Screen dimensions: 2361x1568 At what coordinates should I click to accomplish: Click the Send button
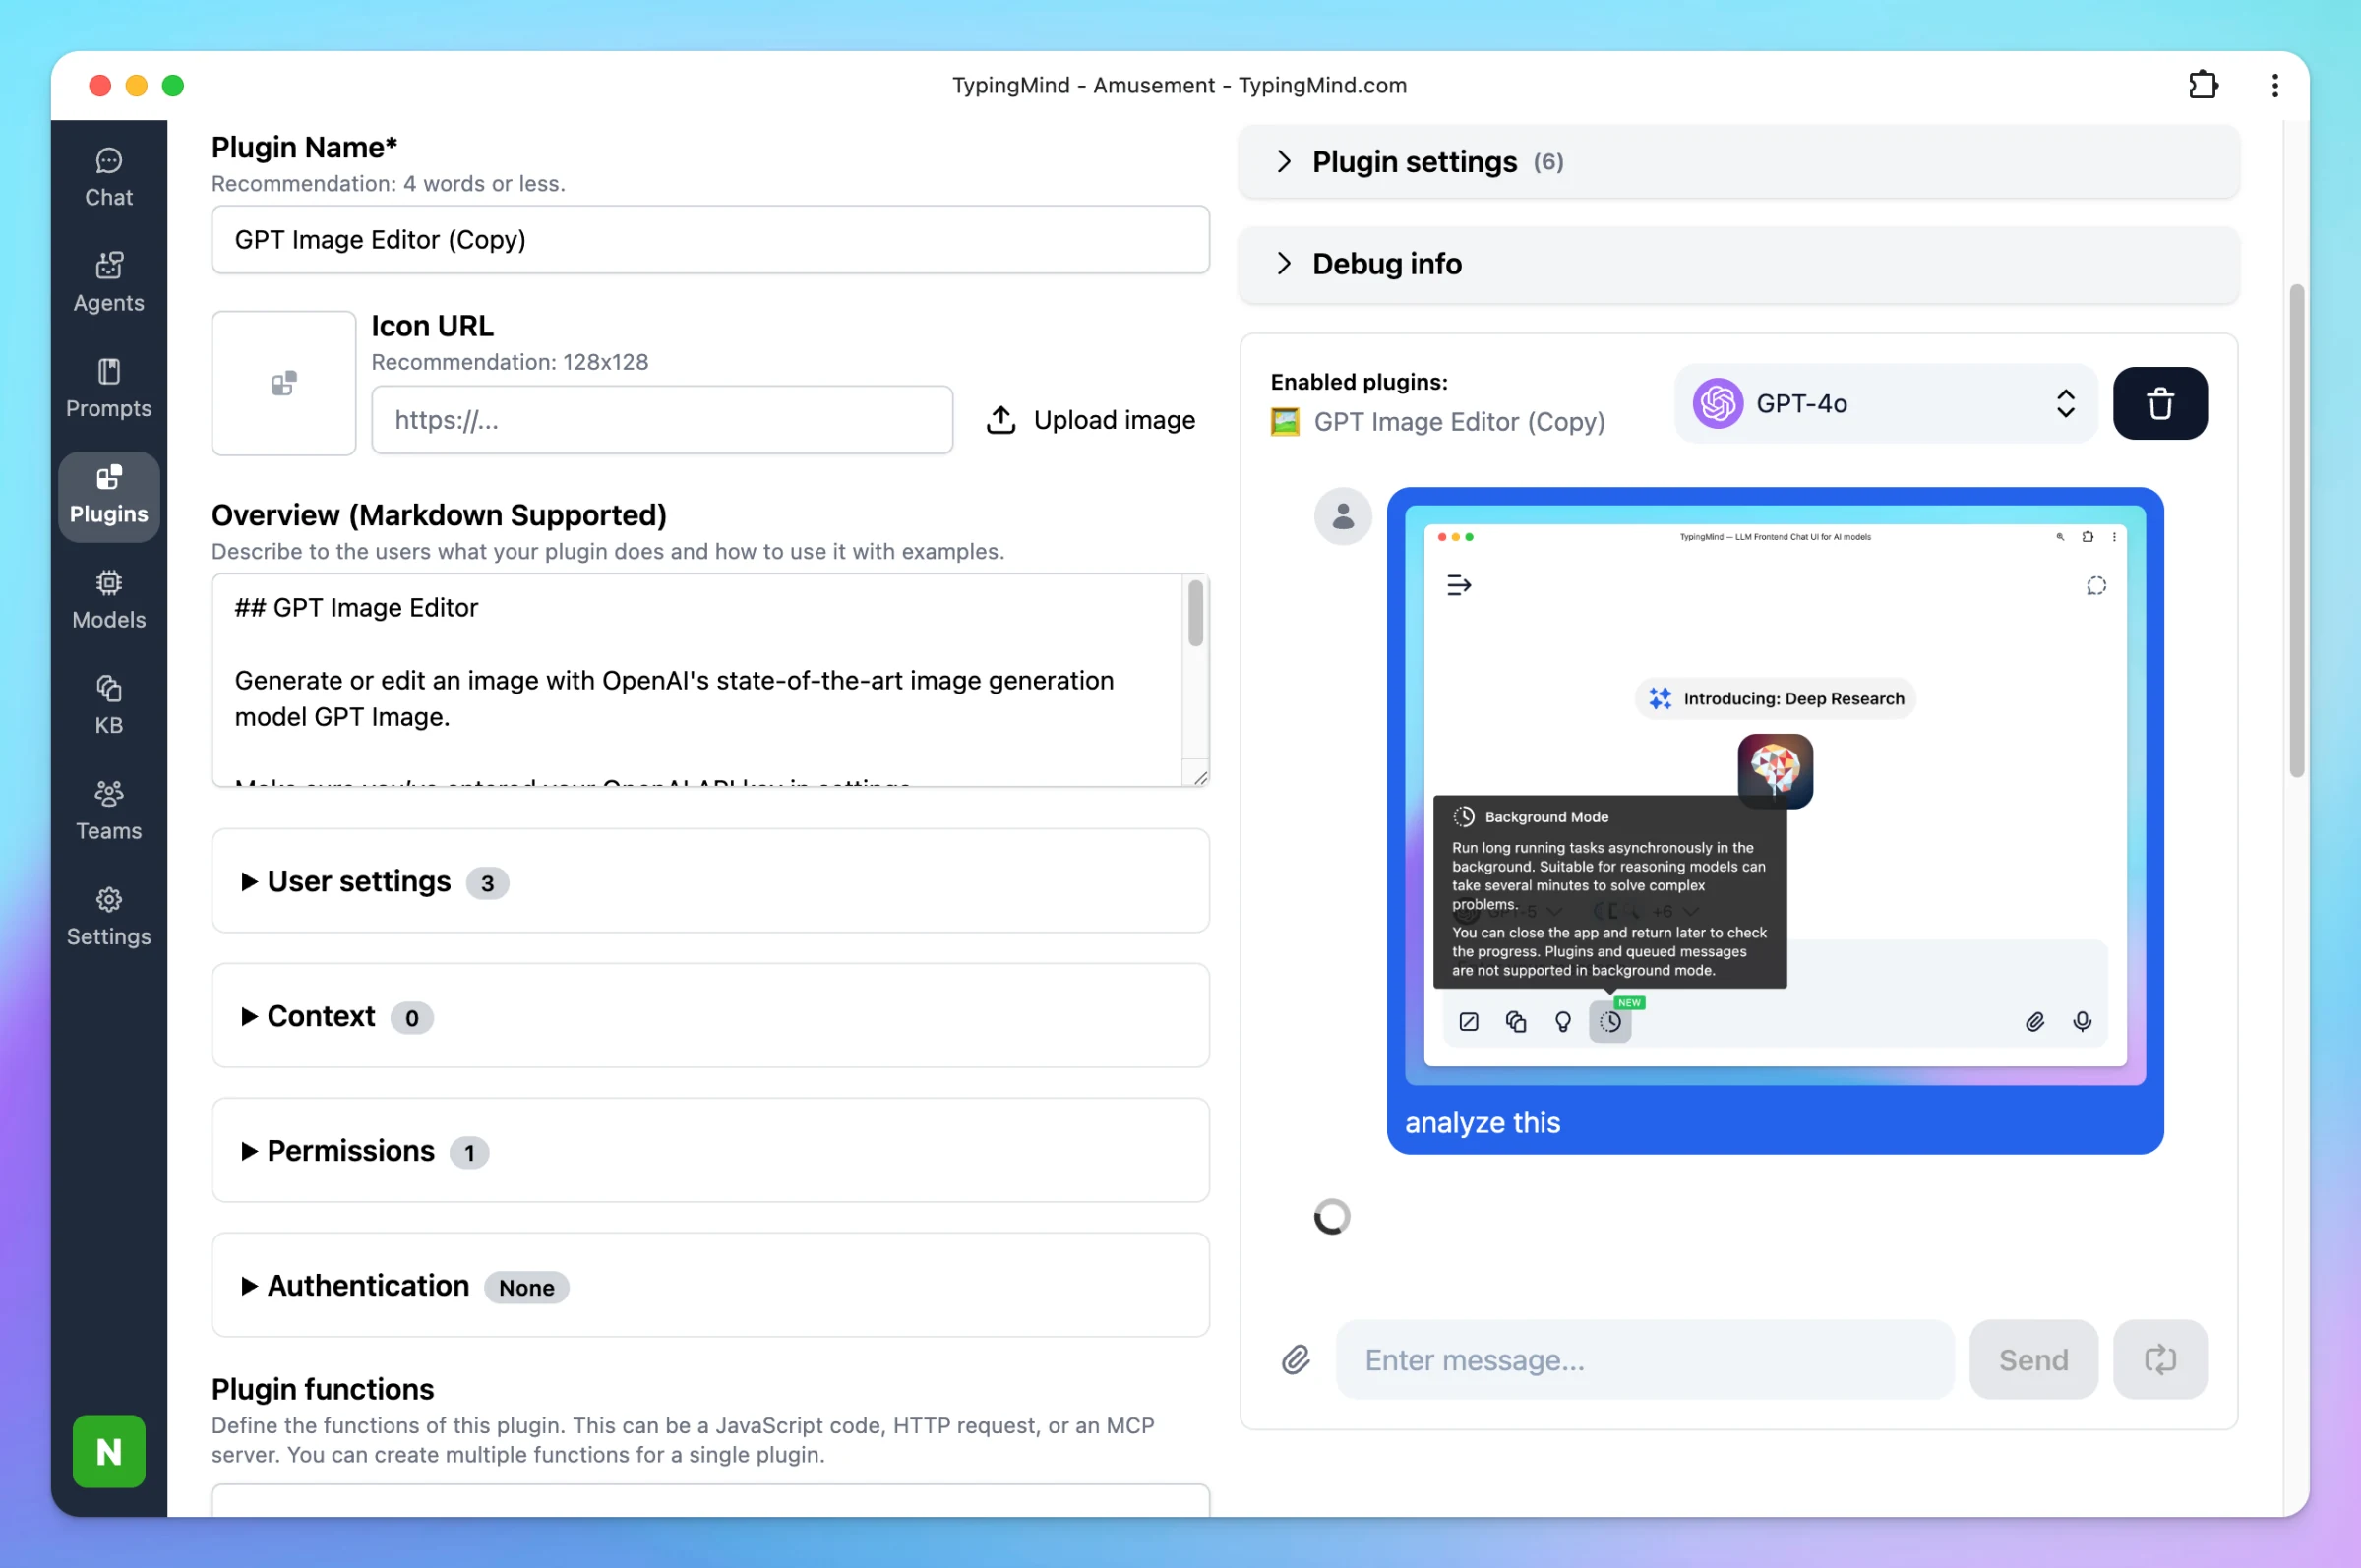pyautogui.click(x=2033, y=1359)
